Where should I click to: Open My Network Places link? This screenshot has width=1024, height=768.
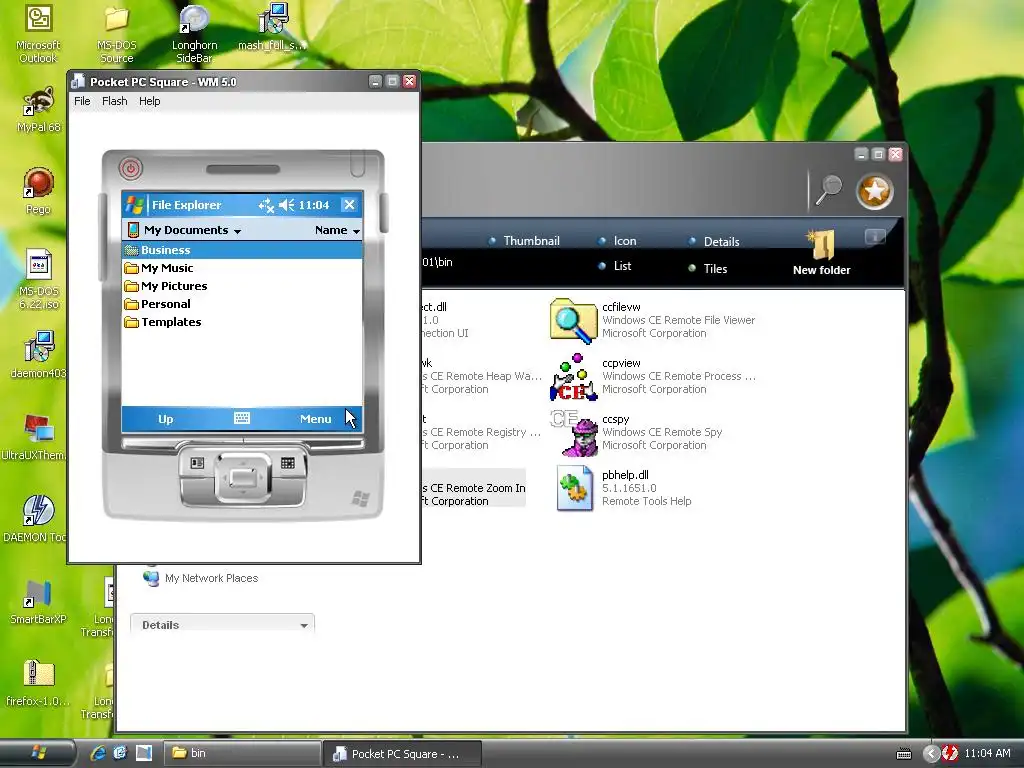point(201,578)
